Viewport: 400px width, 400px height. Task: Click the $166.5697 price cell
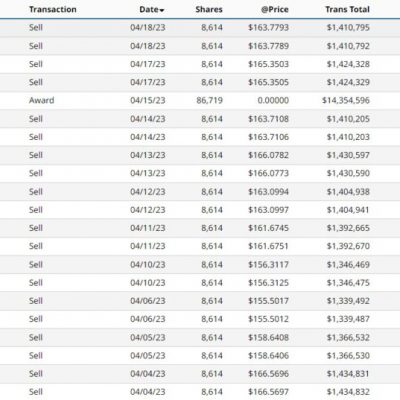(268, 392)
